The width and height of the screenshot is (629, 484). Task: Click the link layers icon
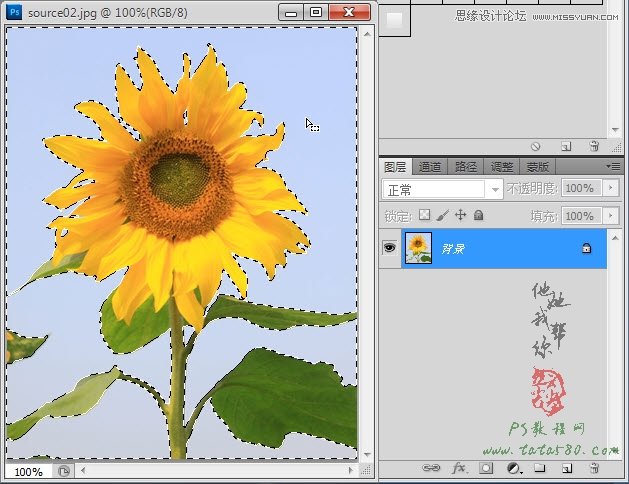click(431, 468)
